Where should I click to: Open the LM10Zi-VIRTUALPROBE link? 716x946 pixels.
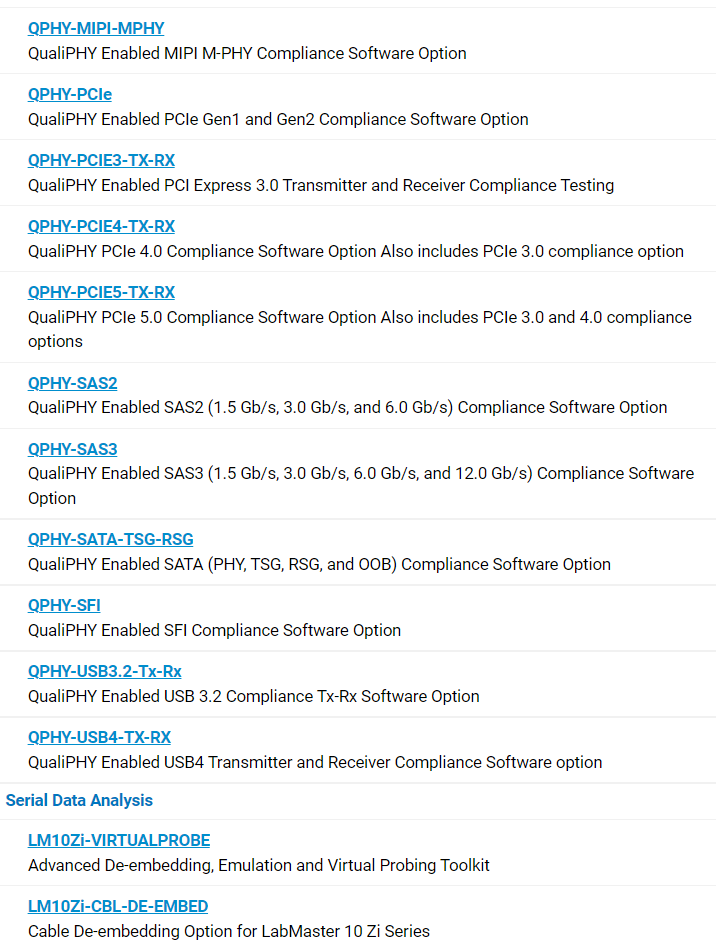pos(119,840)
